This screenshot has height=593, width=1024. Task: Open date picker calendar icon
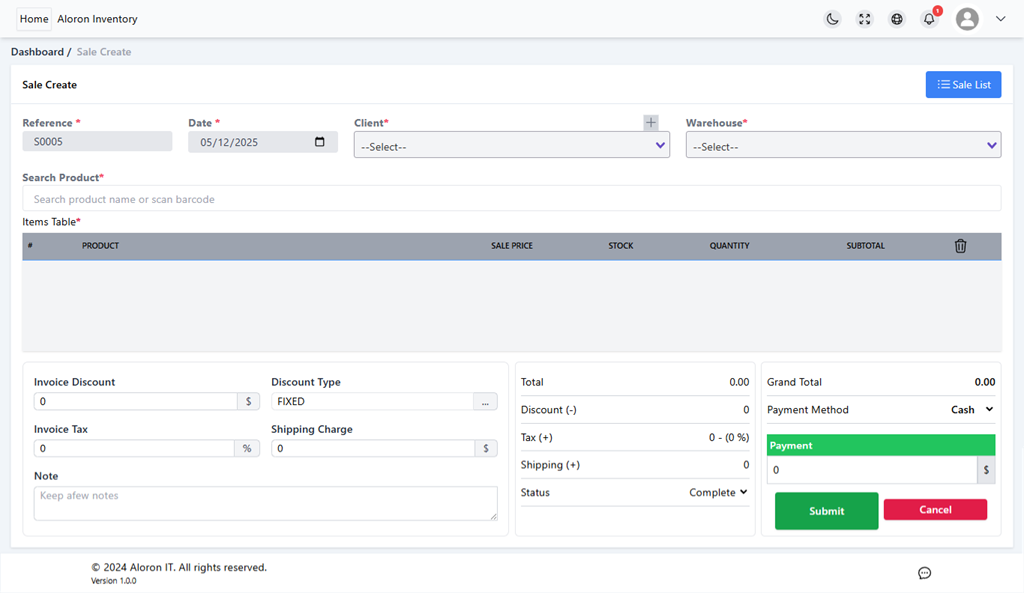pyautogui.click(x=320, y=142)
